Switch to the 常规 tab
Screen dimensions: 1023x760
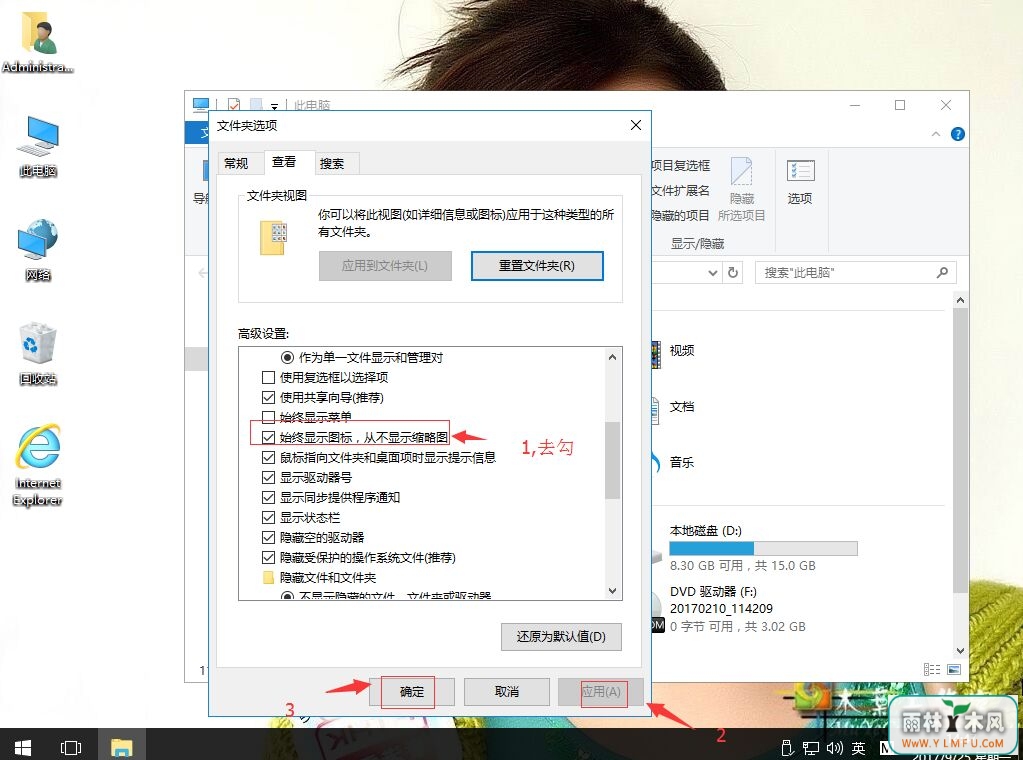[x=236, y=164]
